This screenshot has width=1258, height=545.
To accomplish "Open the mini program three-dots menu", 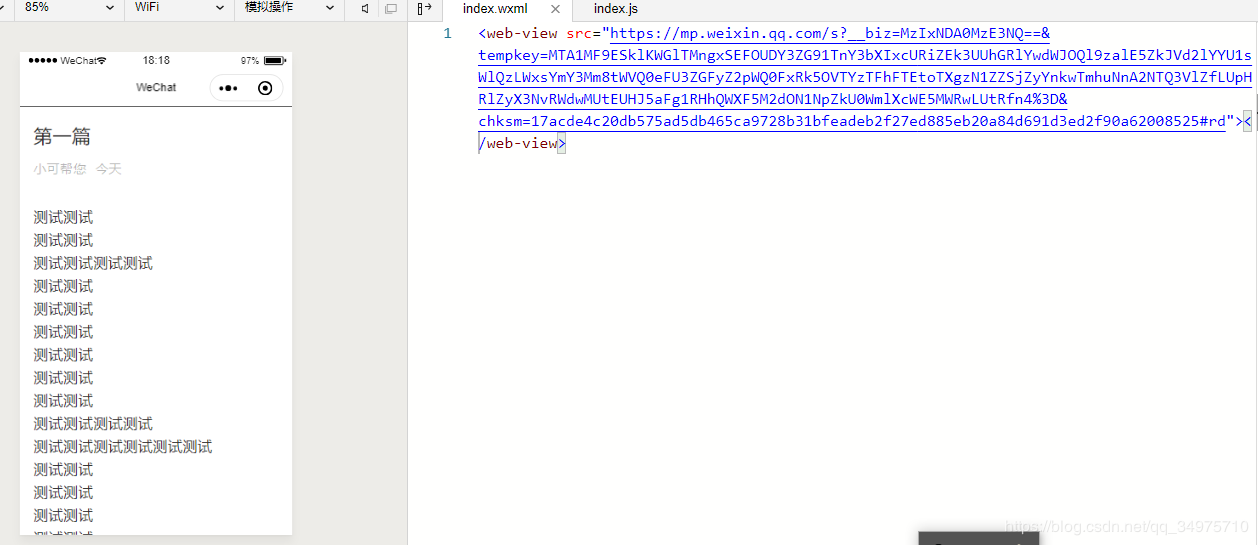I will coord(228,88).
